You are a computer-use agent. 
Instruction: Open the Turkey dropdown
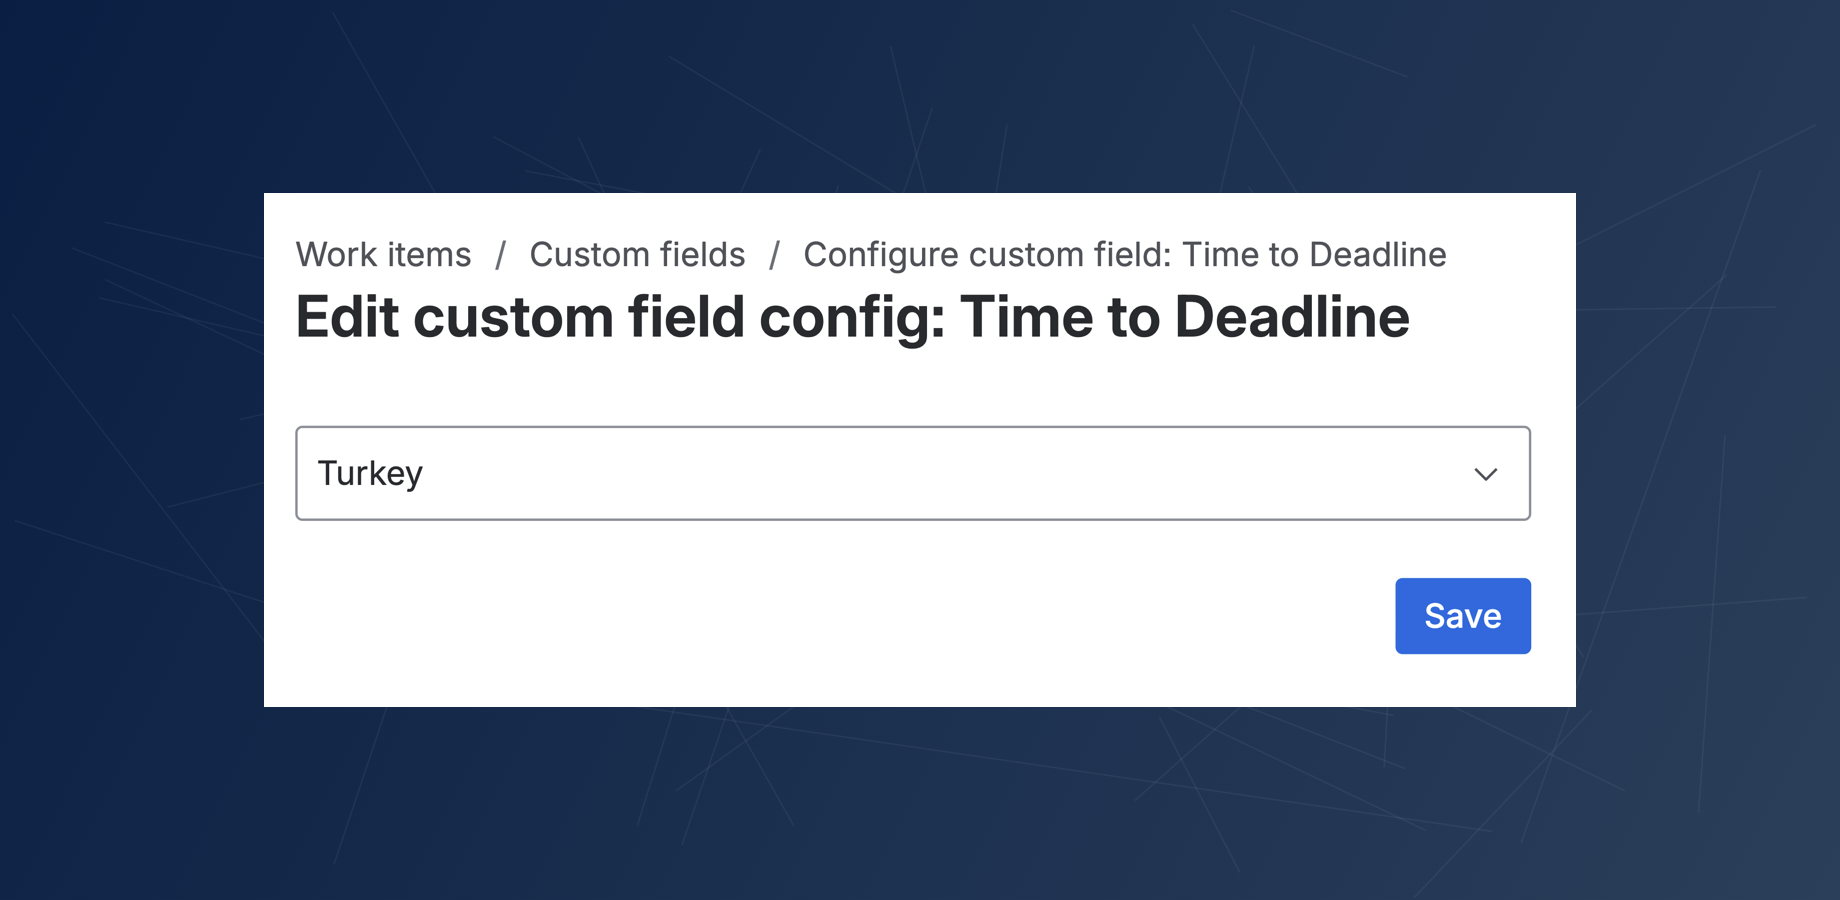pyautogui.click(x=912, y=473)
